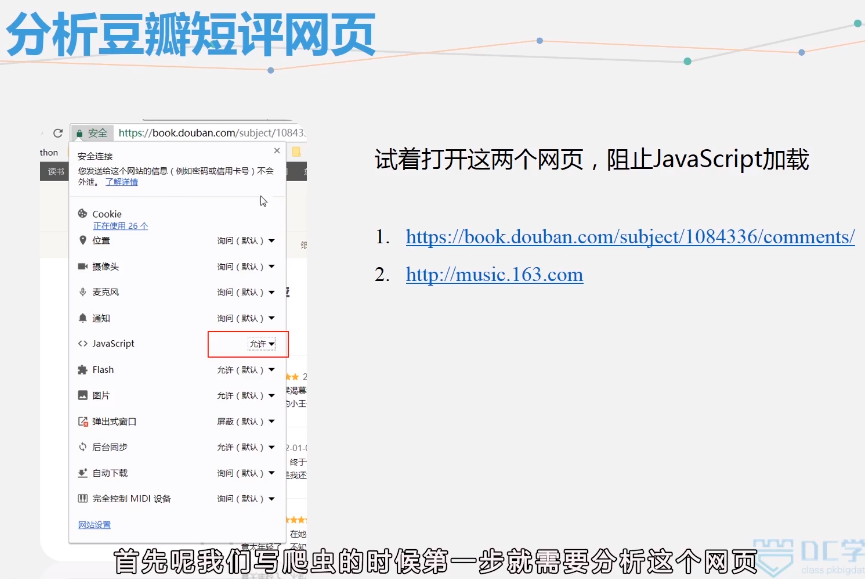865x579 pixels.
Task: Click the secure padlock icon
Action: click(79, 133)
